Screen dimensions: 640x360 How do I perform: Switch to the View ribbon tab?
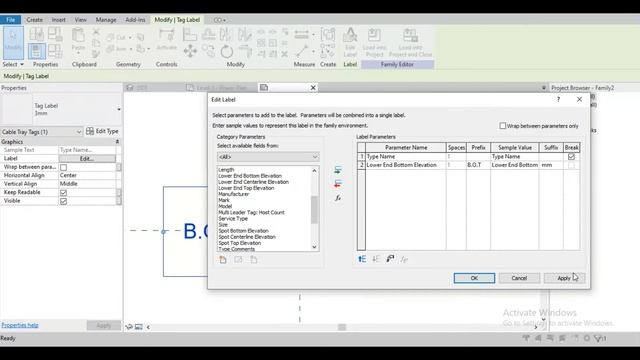coord(80,20)
